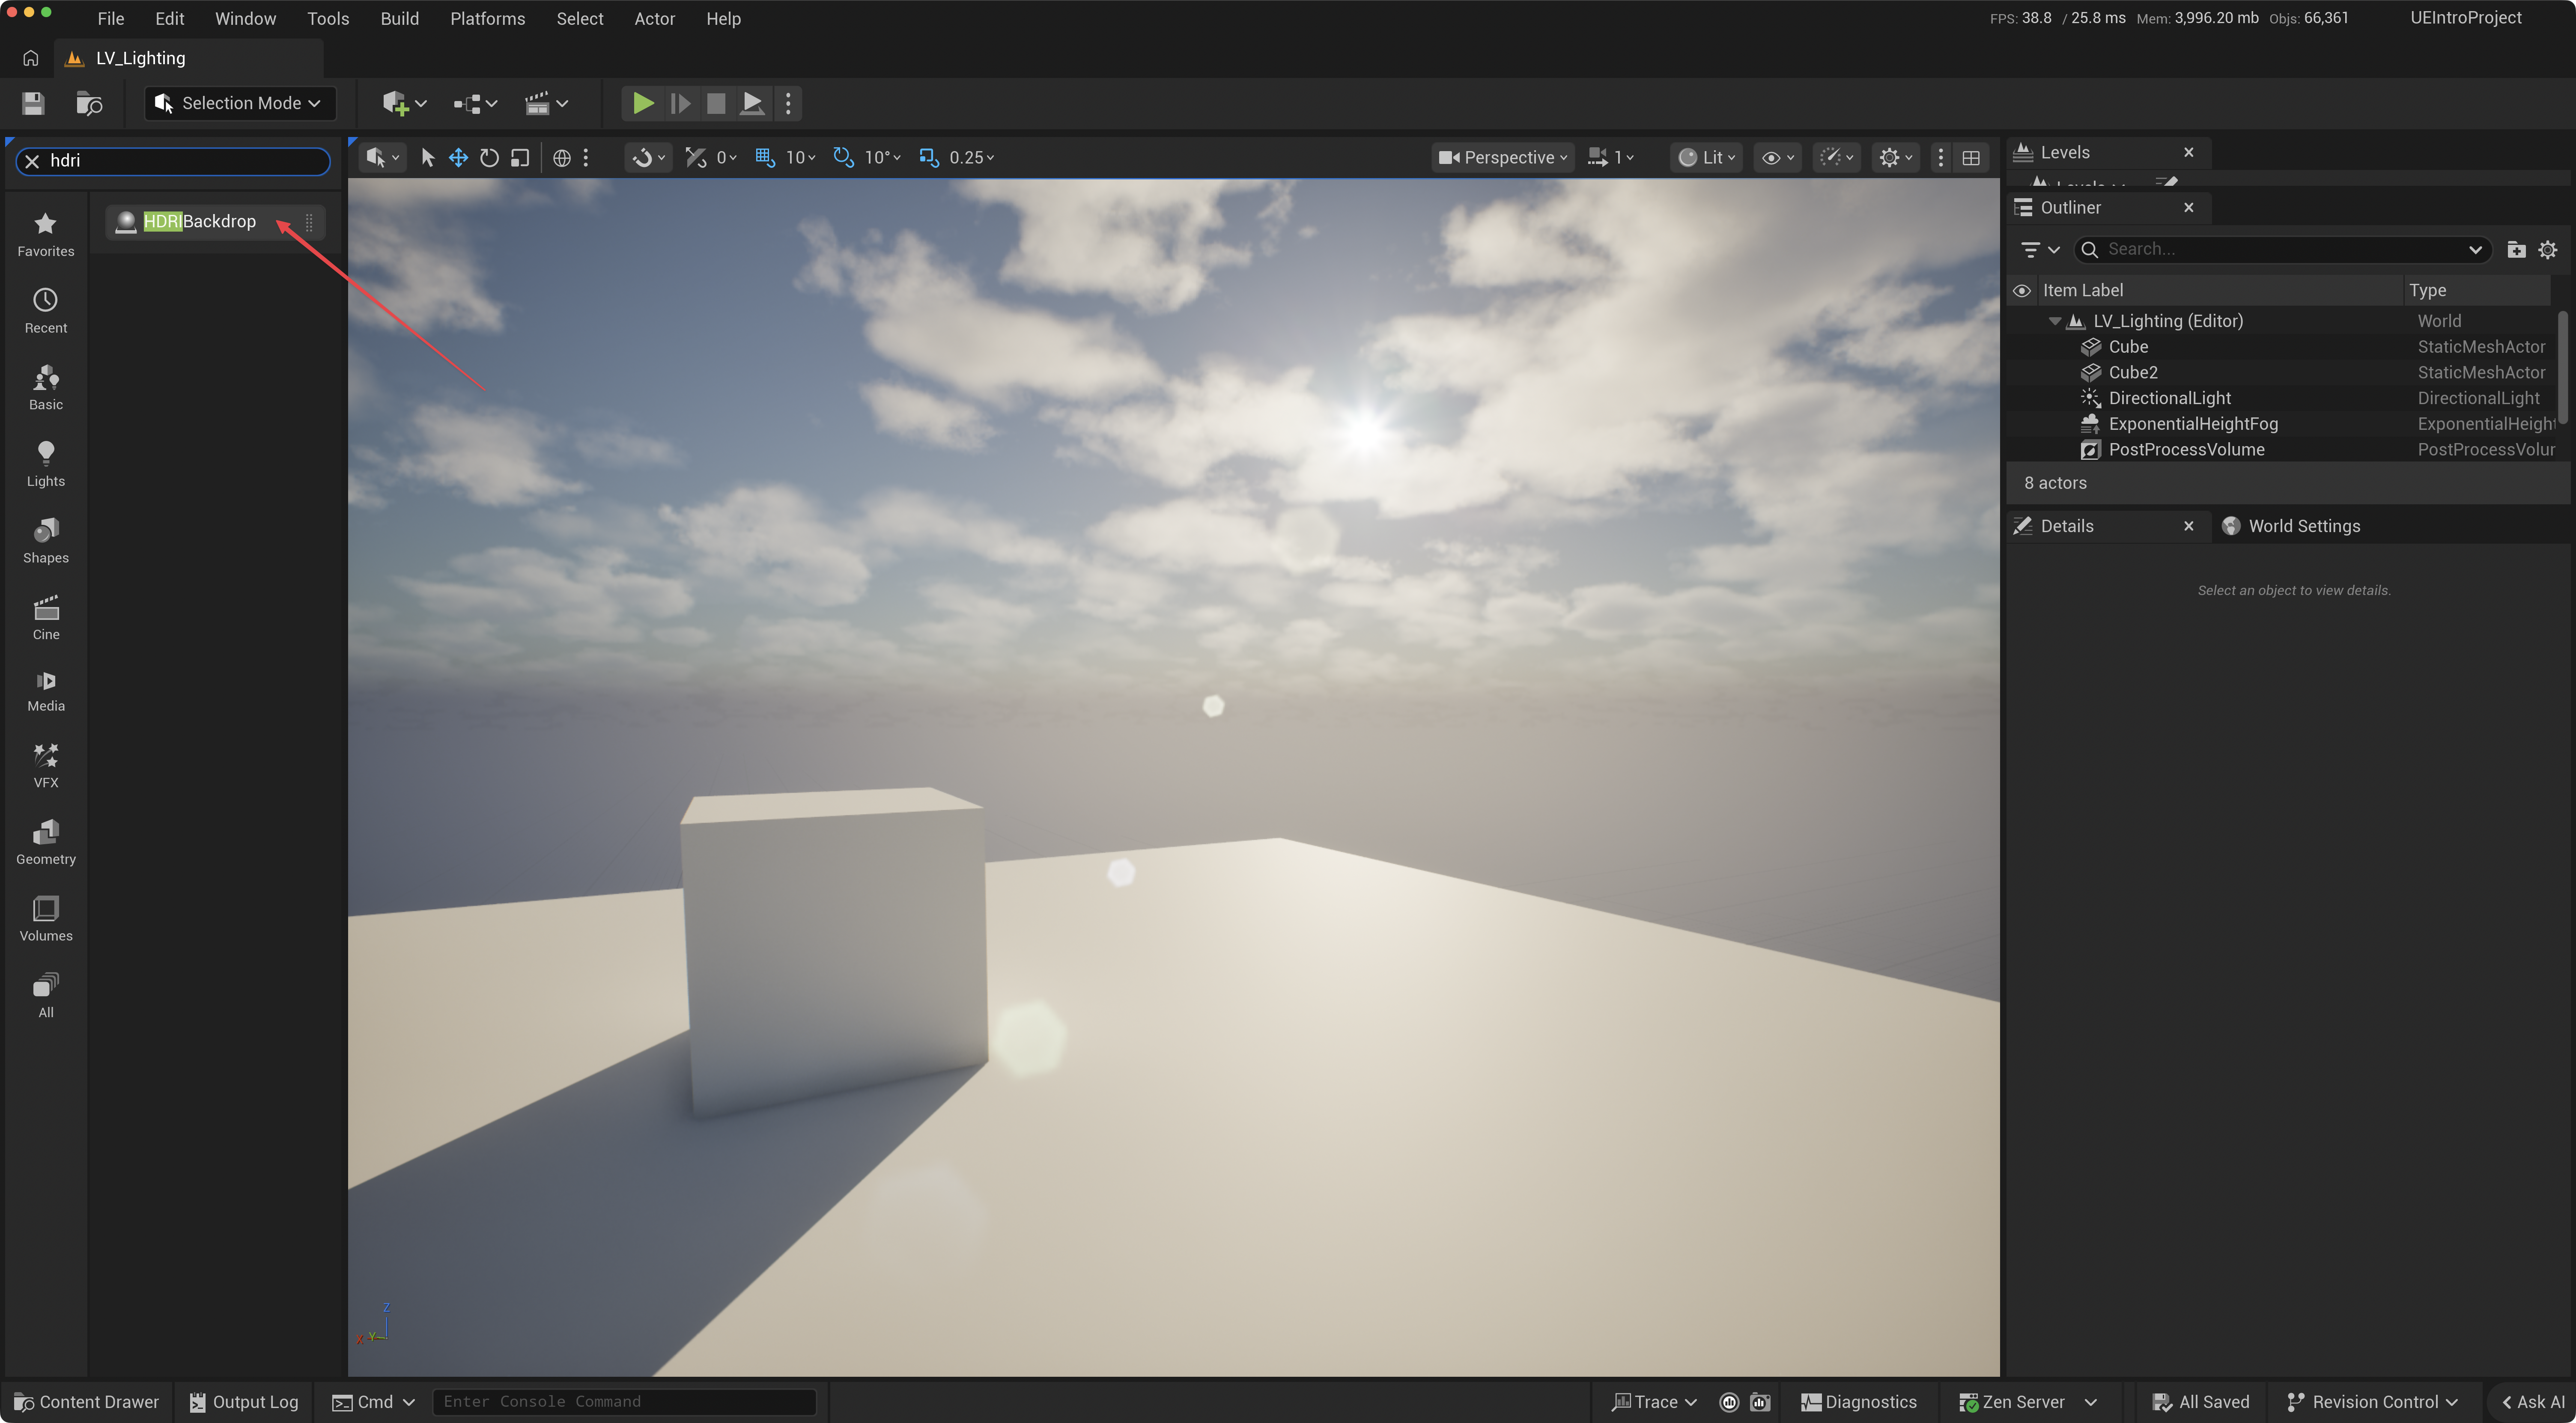The image size is (2576, 1423).
Task: Open the Lights actor category
Action: pos(45,465)
